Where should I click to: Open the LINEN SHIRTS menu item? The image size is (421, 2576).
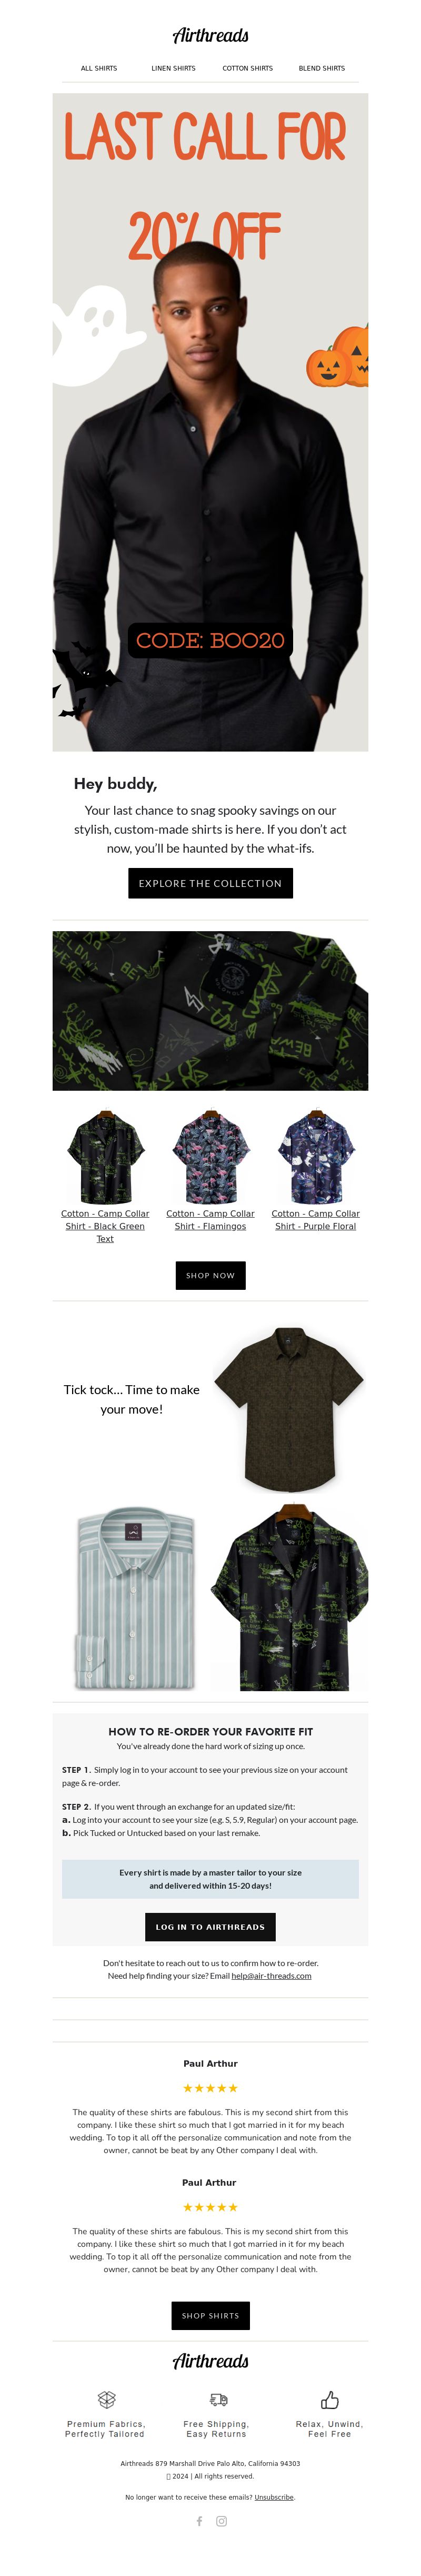pyautogui.click(x=173, y=68)
